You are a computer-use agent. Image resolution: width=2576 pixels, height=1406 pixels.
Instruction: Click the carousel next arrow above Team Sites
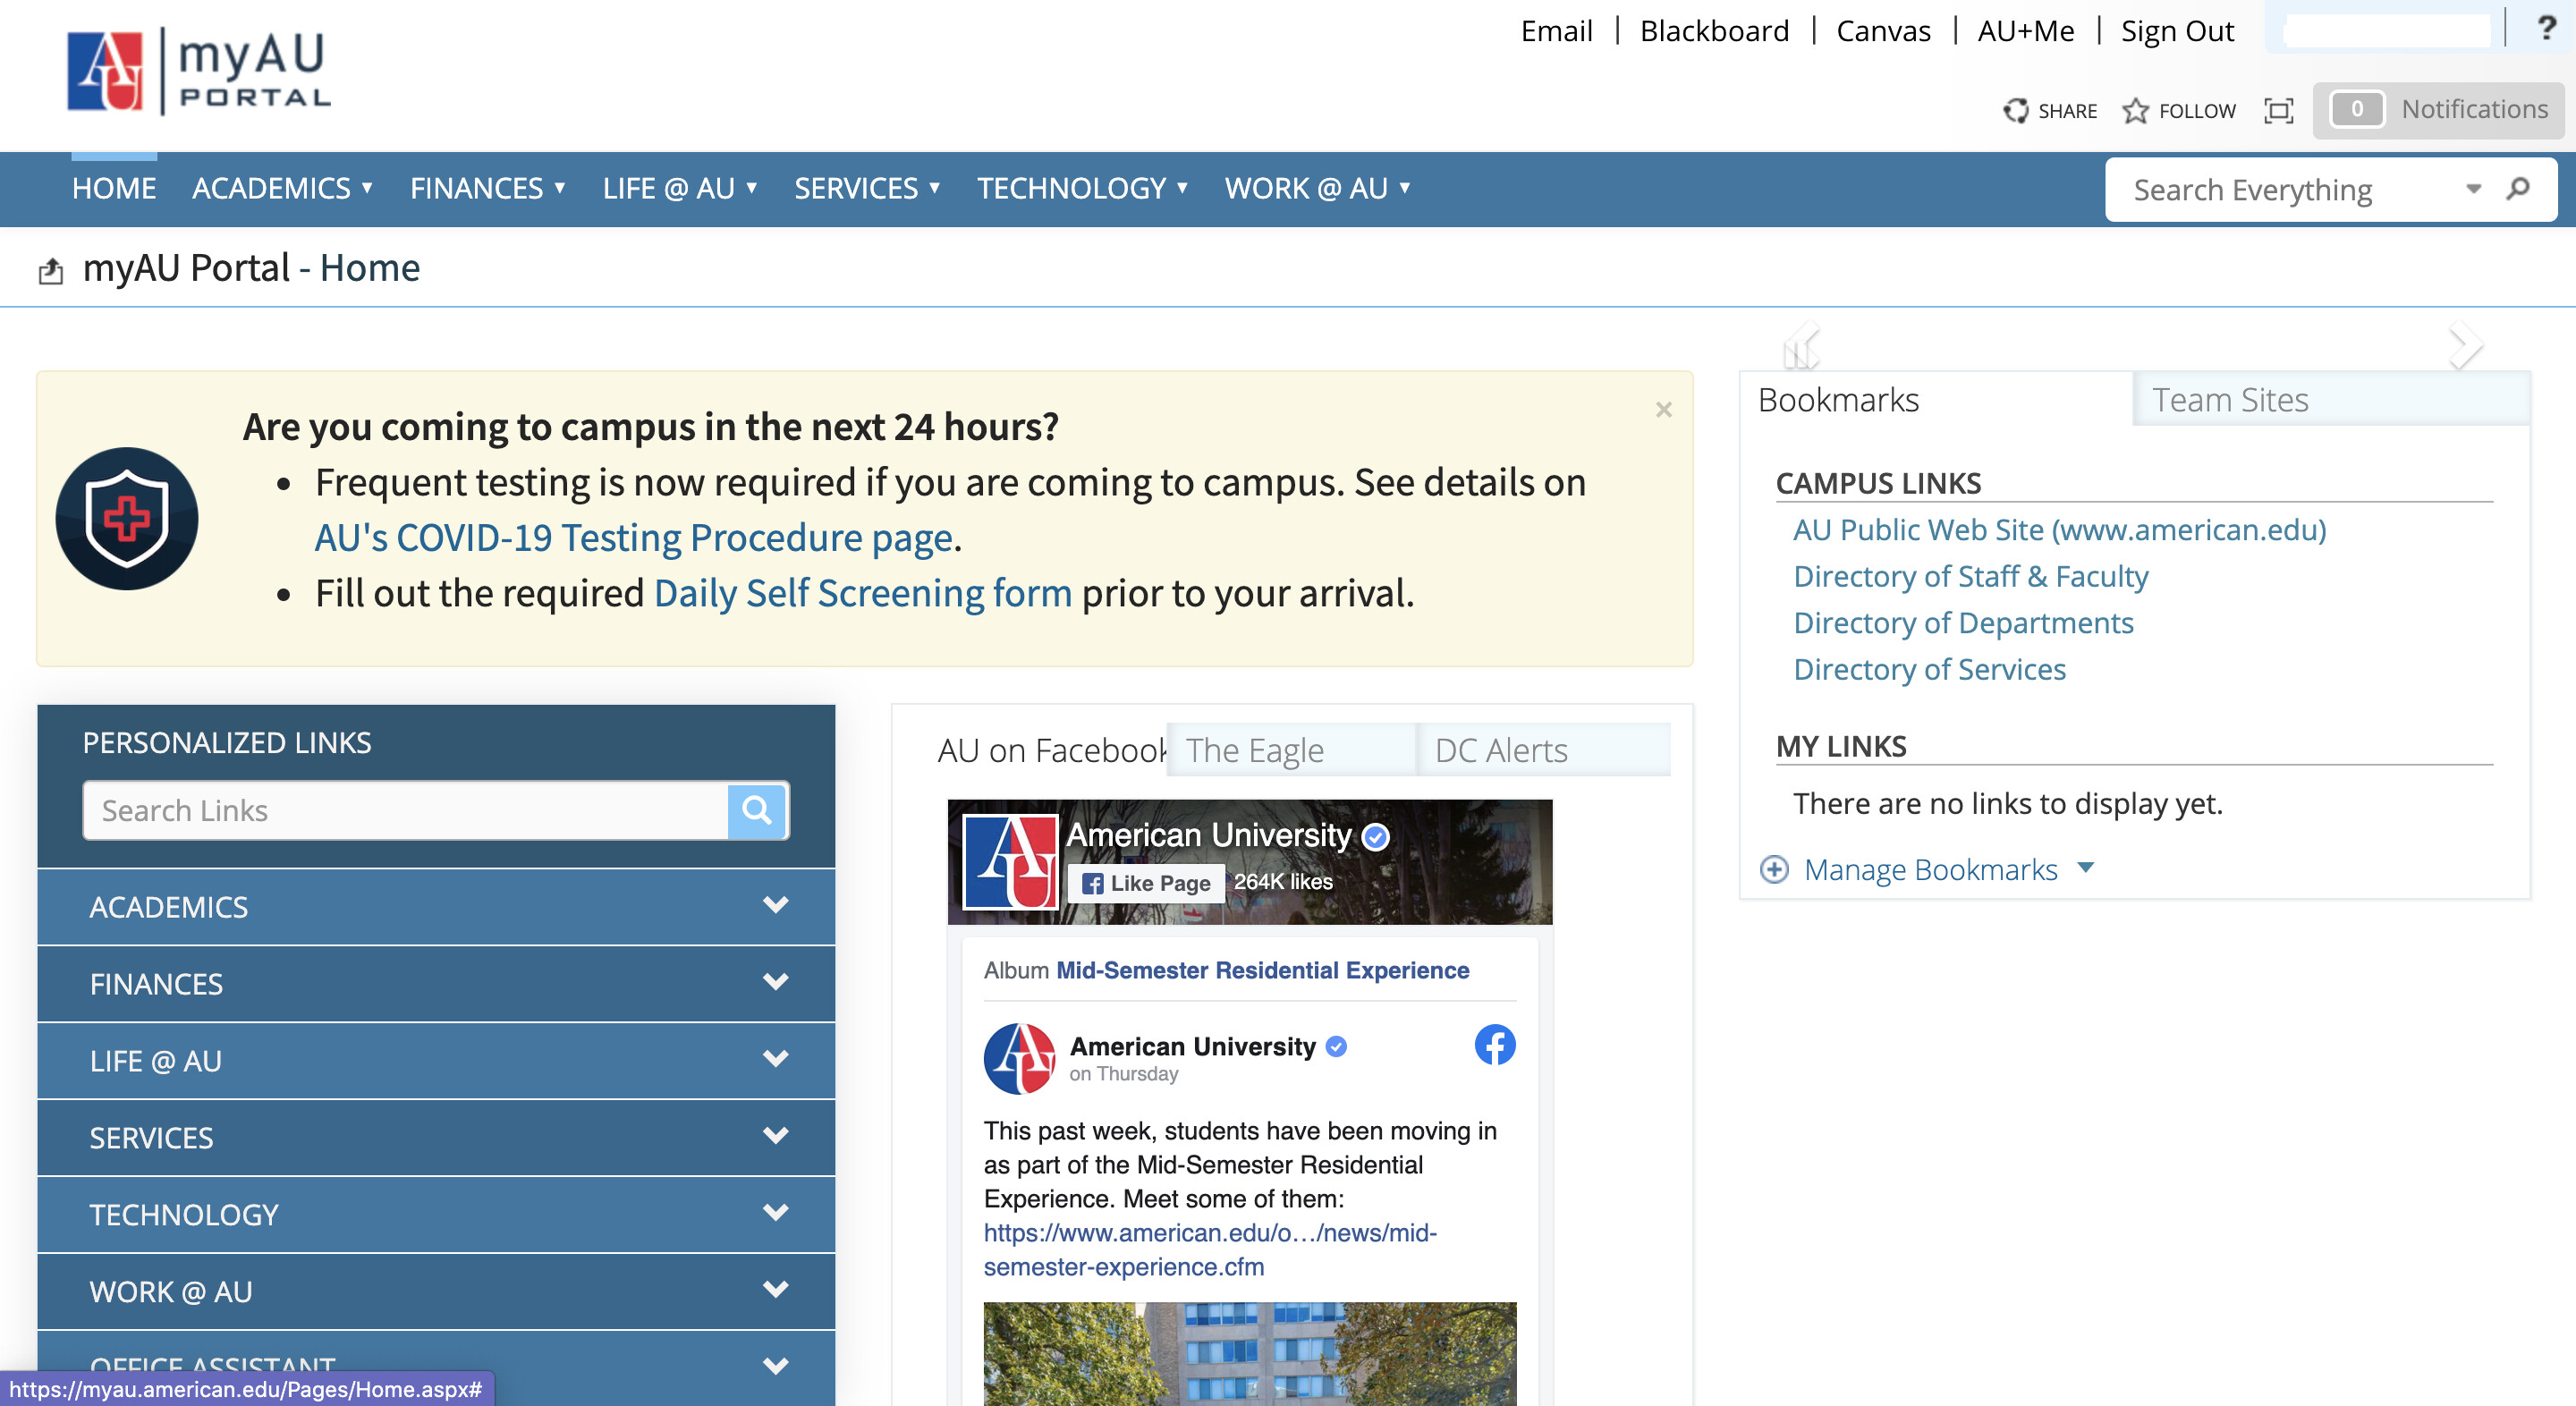click(2465, 346)
